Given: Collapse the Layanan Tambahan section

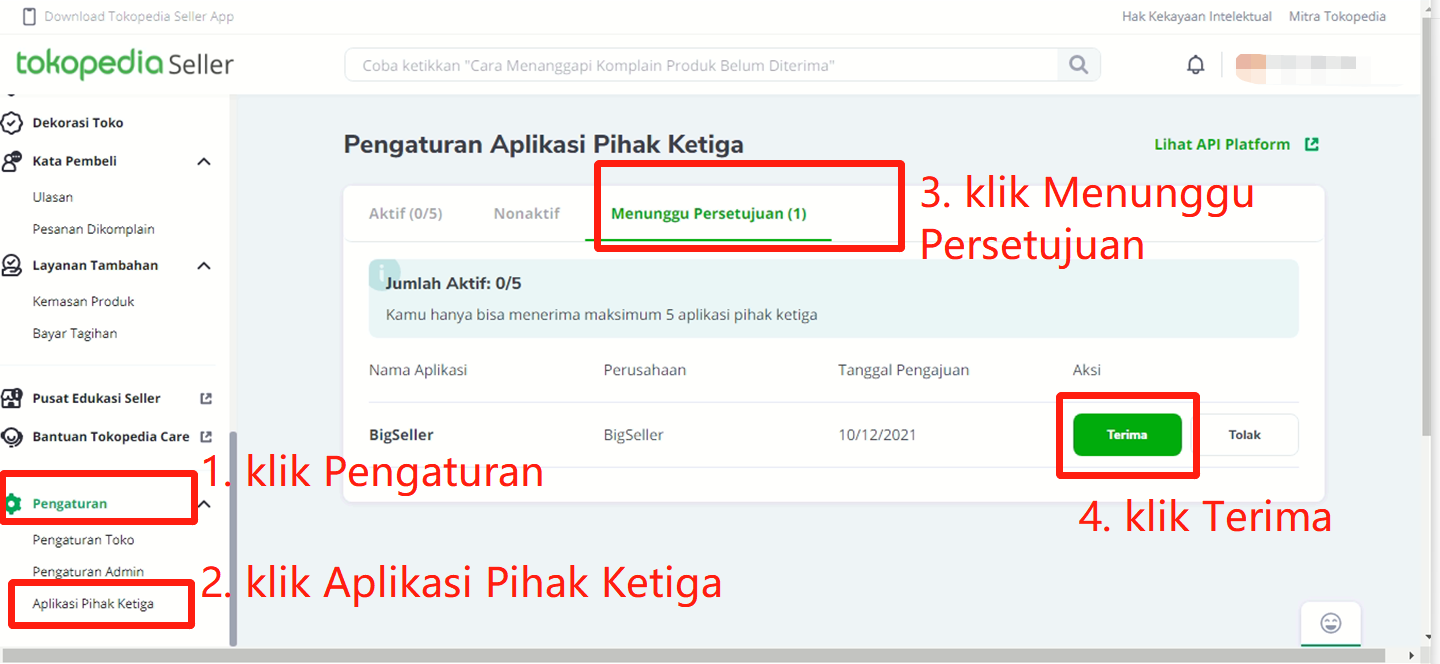Looking at the screenshot, I should coord(204,265).
